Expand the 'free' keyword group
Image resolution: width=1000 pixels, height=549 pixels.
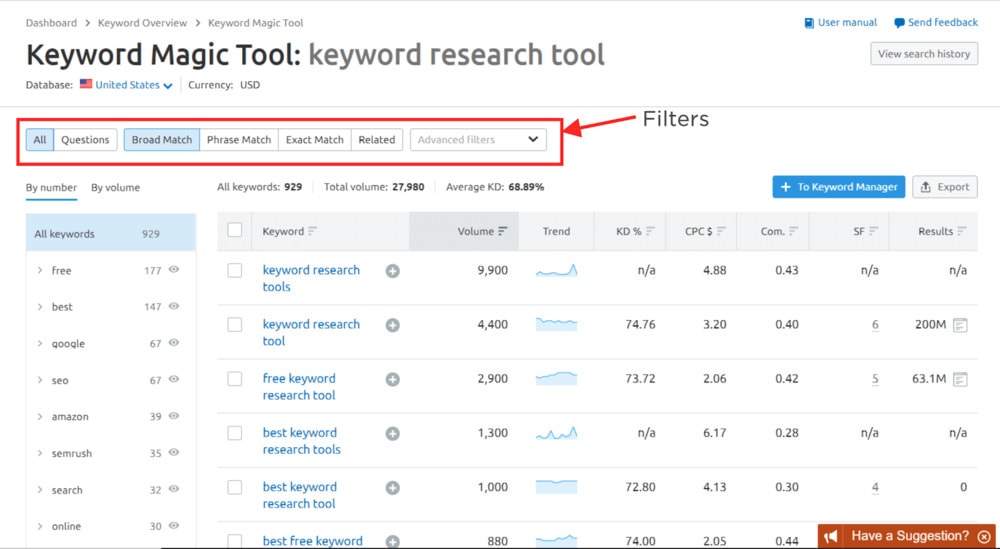(x=40, y=270)
